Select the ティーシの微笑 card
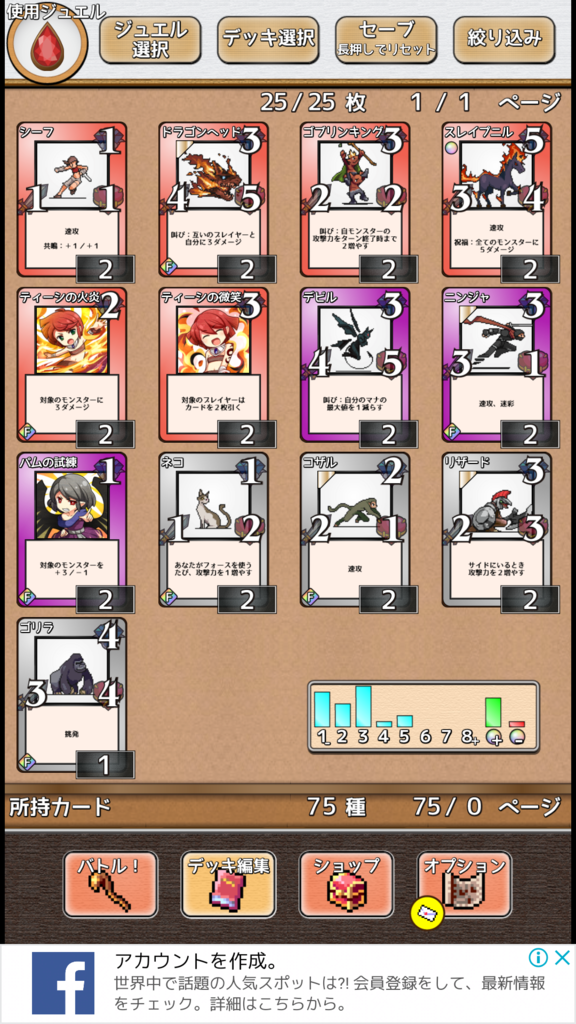This screenshot has height=1024, width=576. click(x=214, y=365)
